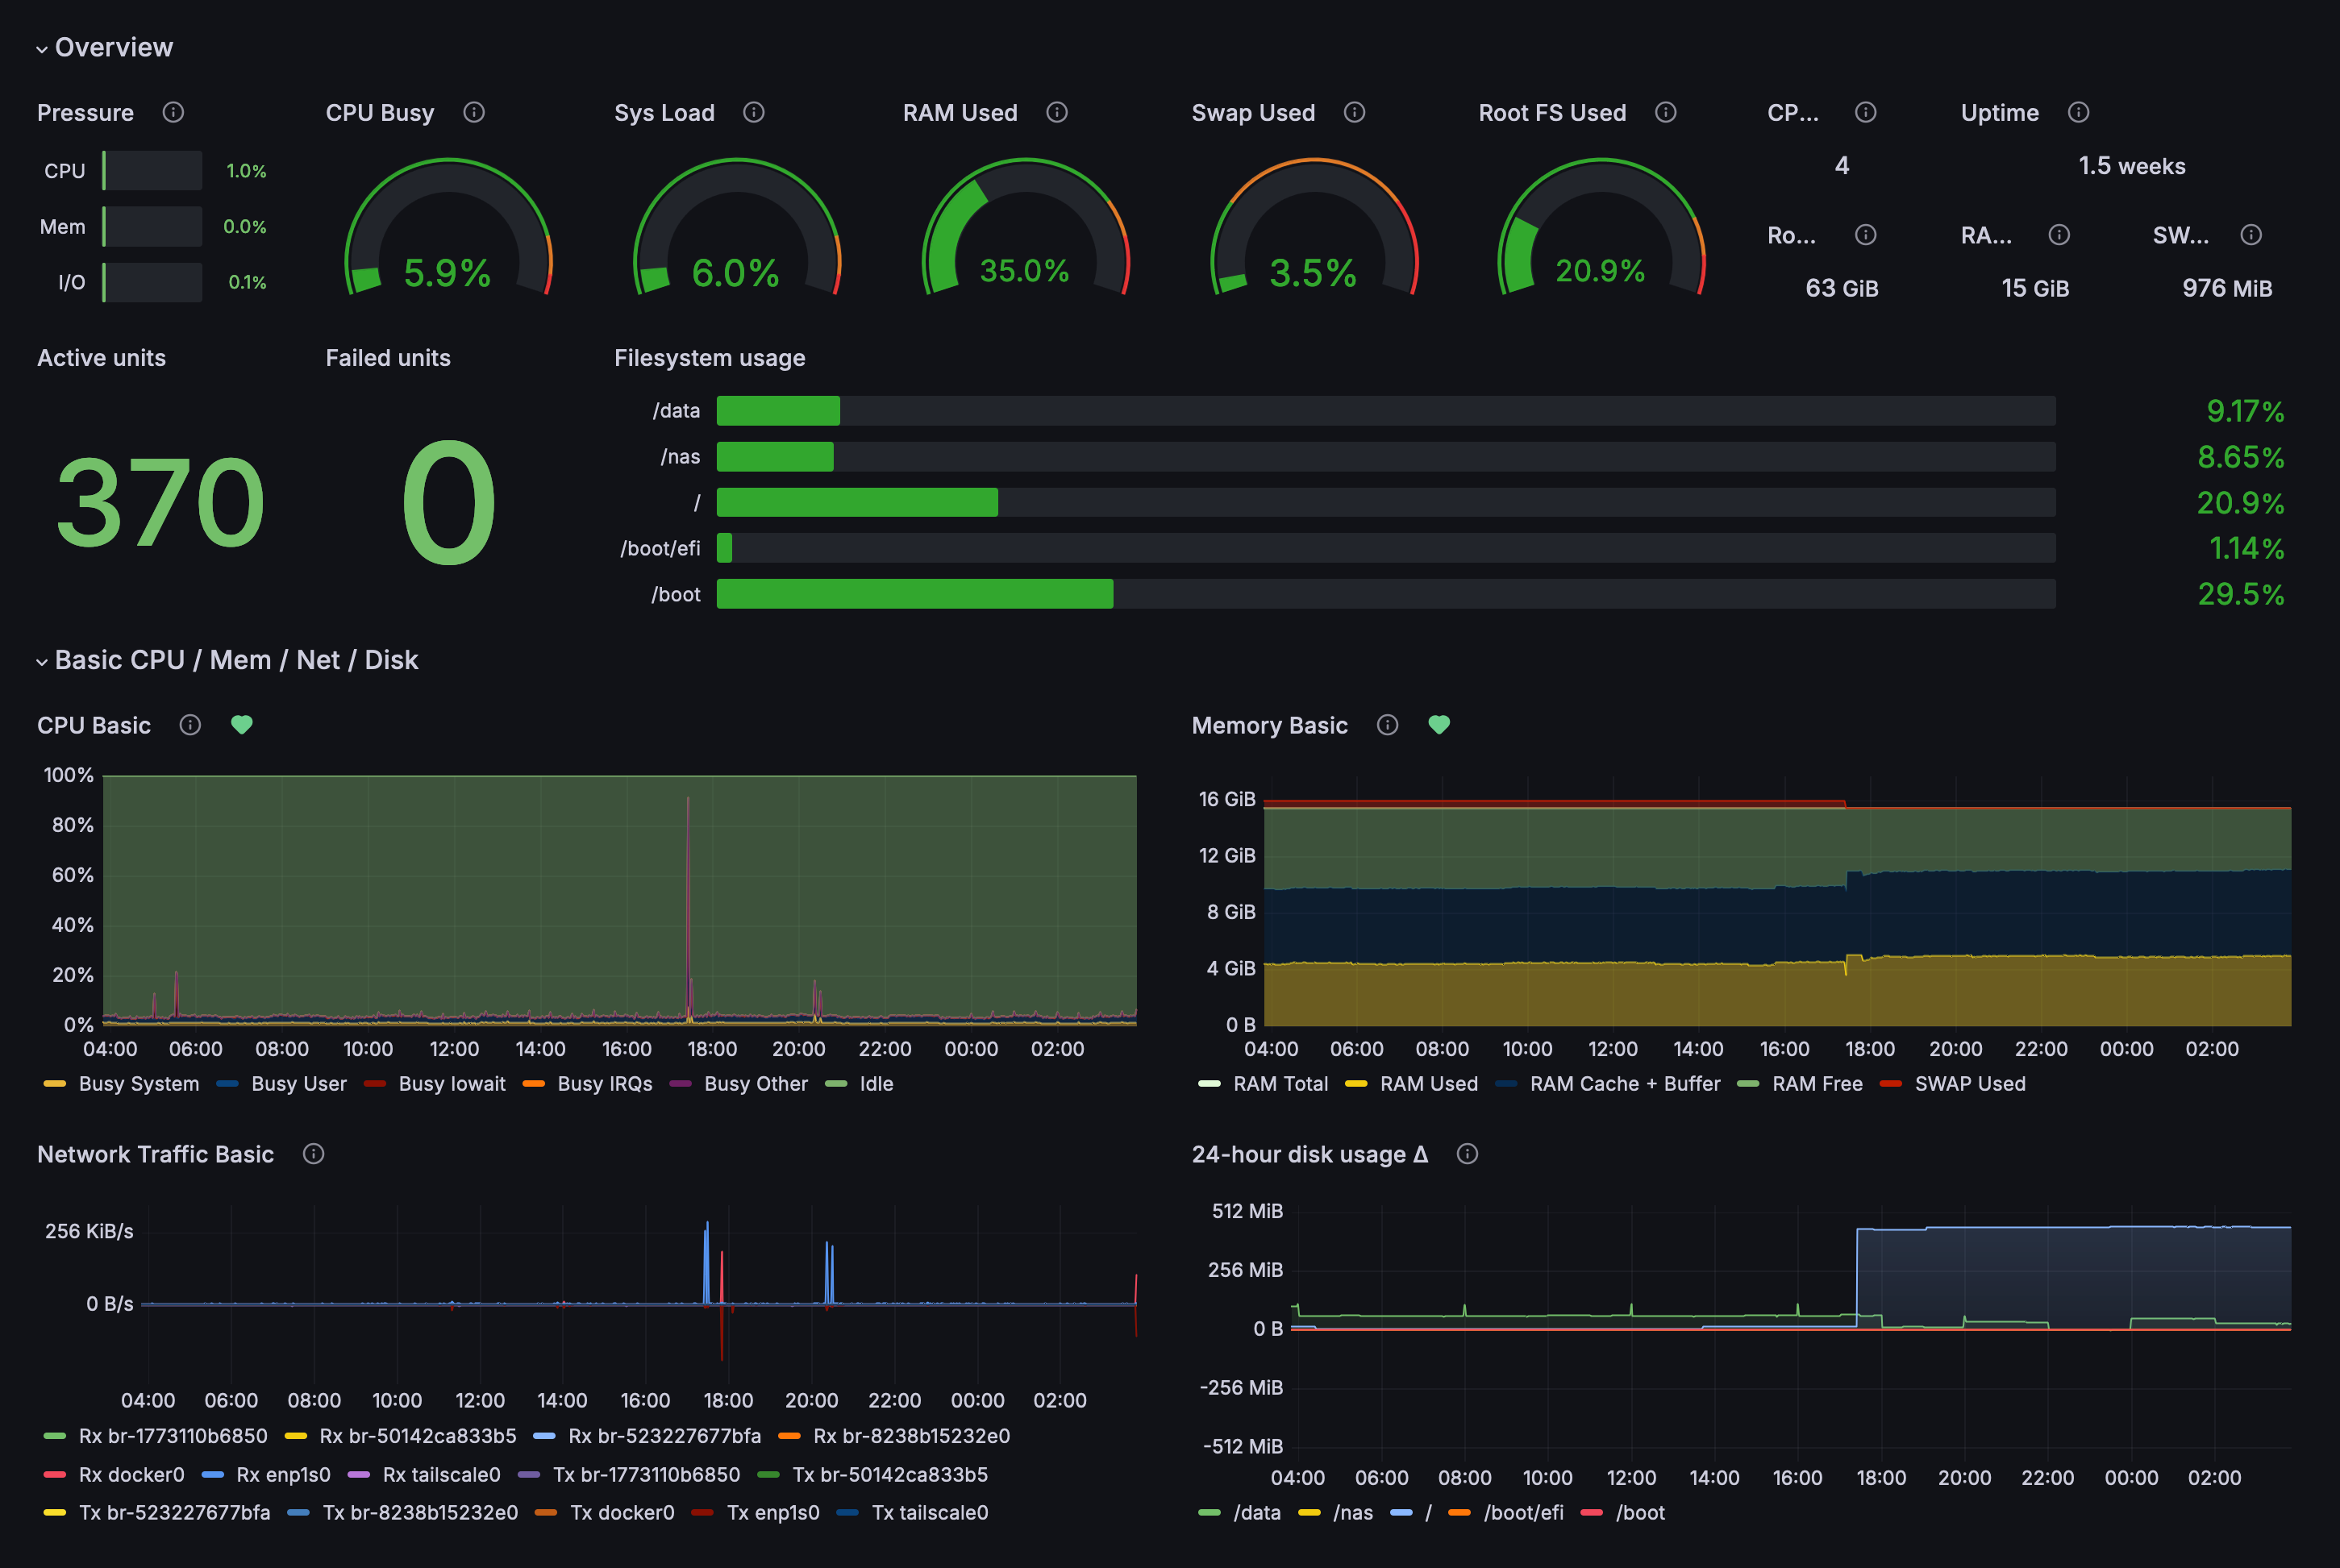2340x1568 pixels.
Task: Click the info icon next to Pressure
Action: pyautogui.click(x=173, y=112)
